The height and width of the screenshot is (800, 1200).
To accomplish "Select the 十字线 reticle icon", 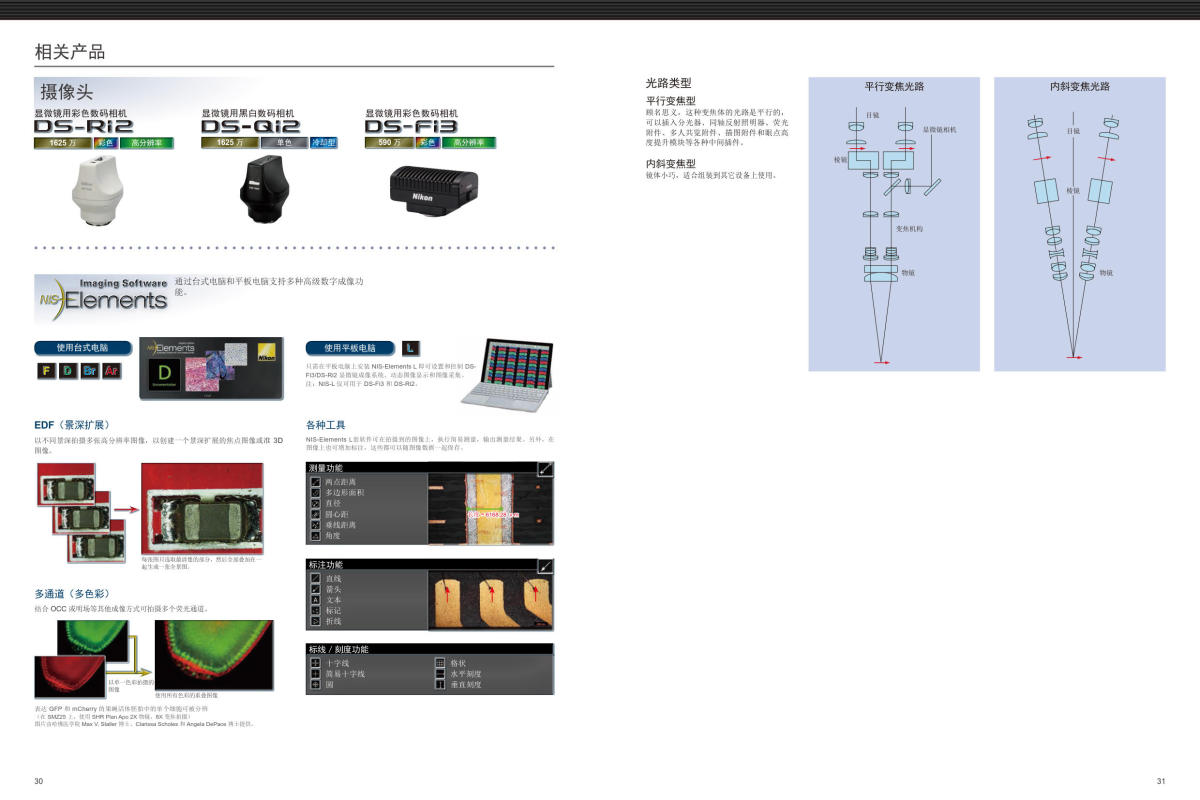I will pyautogui.click(x=316, y=663).
